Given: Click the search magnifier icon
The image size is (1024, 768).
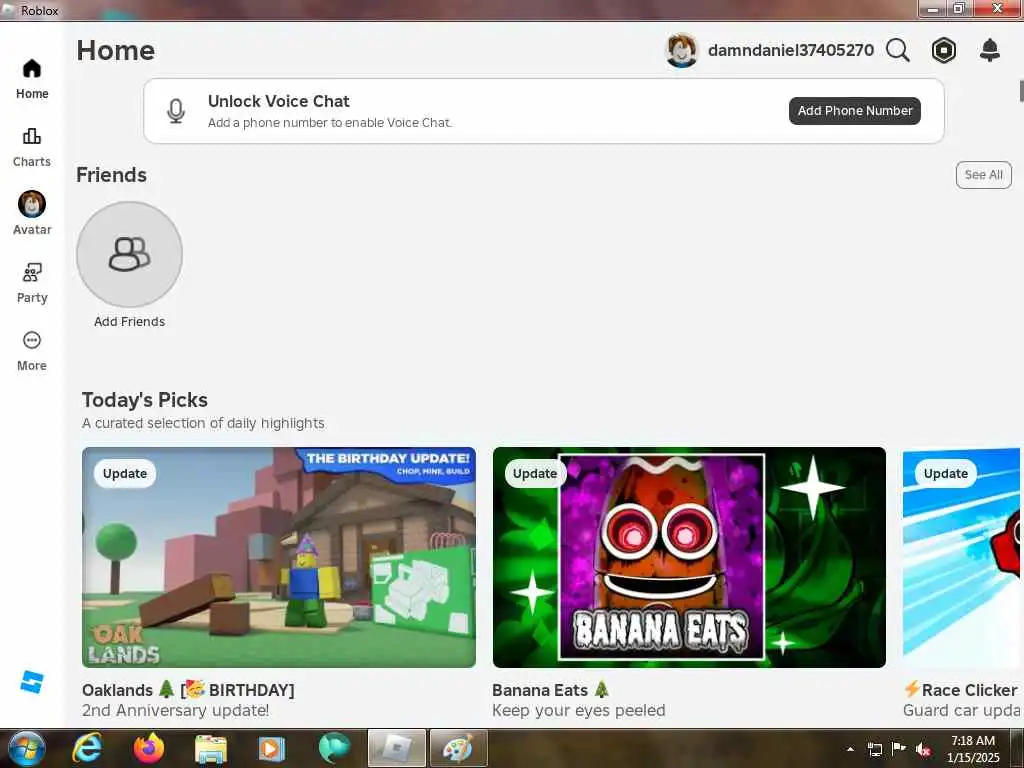Looking at the screenshot, I should [898, 50].
